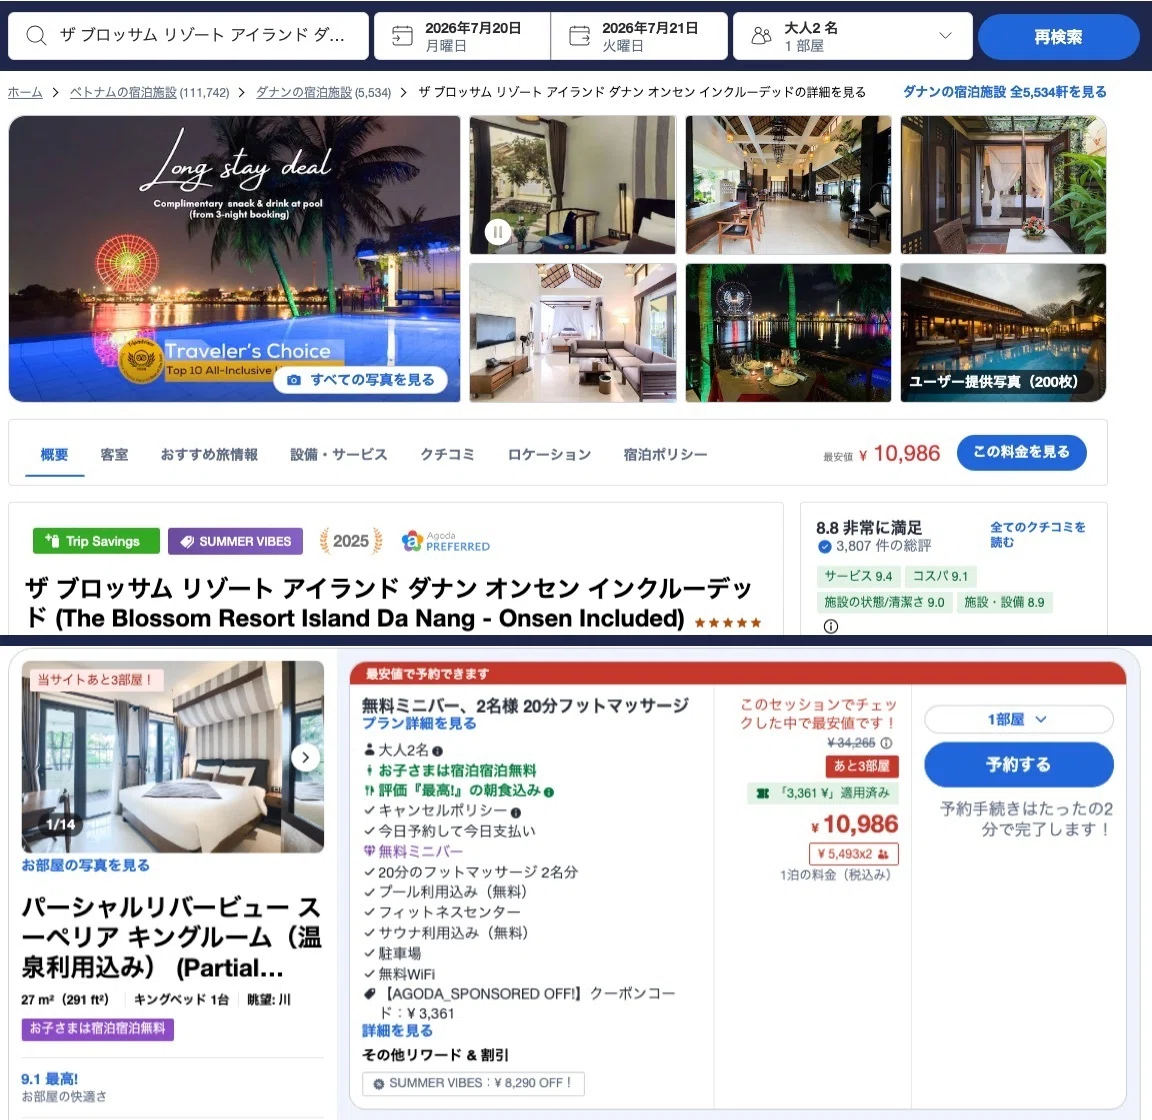Click info icon beside キャンセルポリシー
1152x1120 pixels.
click(x=516, y=813)
